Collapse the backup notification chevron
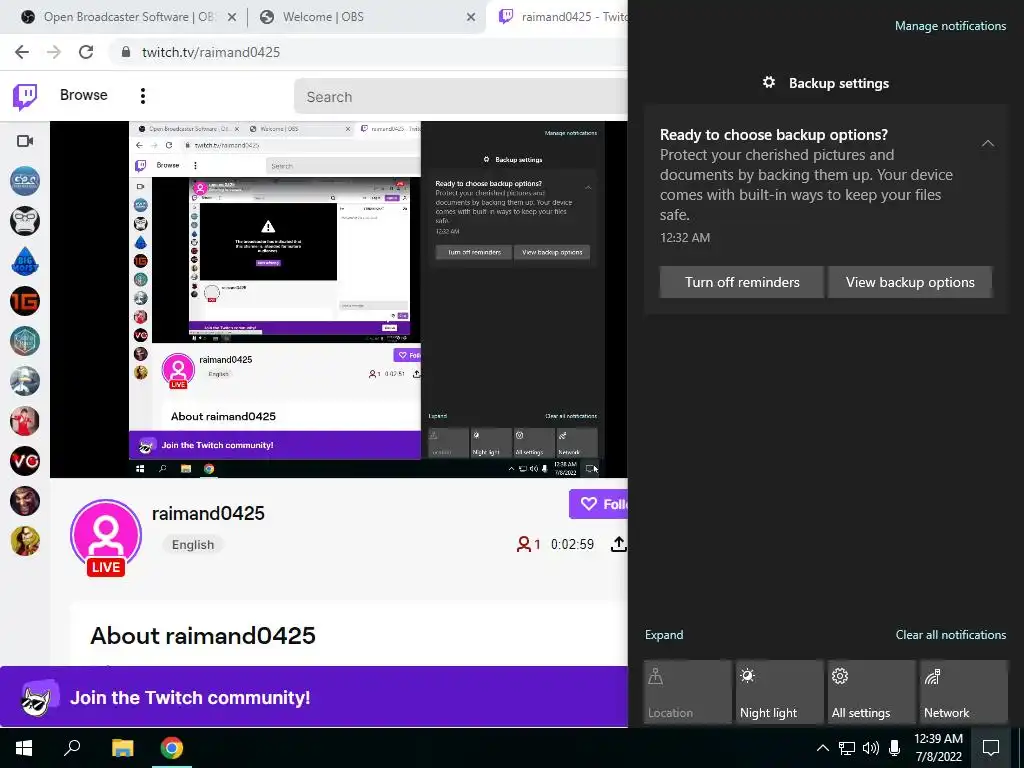Image resolution: width=1024 pixels, height=768 pixels. (x=987, y=143)
